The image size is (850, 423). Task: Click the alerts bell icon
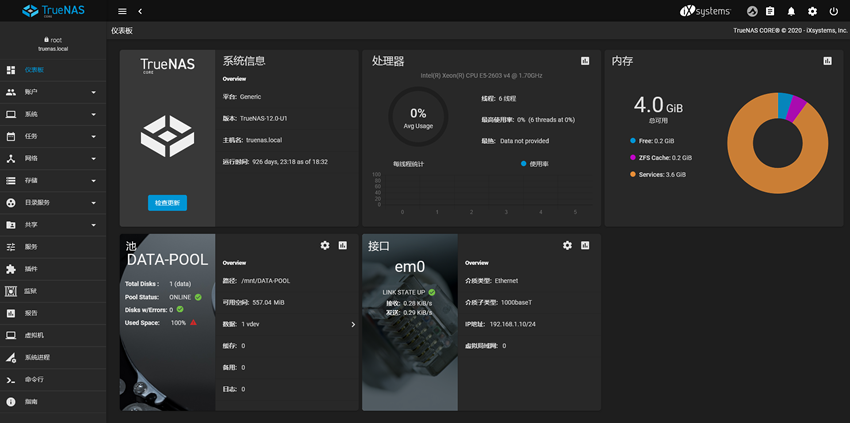791,11
